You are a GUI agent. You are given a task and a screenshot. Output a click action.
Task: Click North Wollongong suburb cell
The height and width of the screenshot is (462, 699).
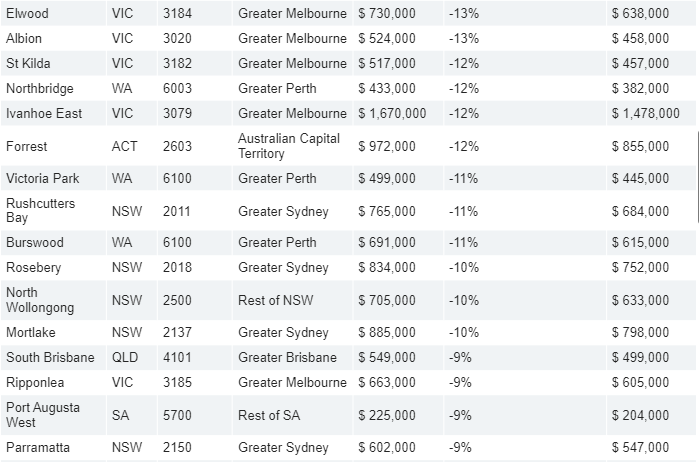coord(53,300)
